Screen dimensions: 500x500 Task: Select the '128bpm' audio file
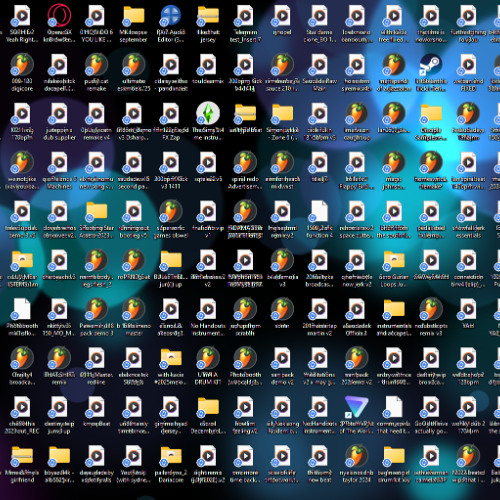click(468, 358)
